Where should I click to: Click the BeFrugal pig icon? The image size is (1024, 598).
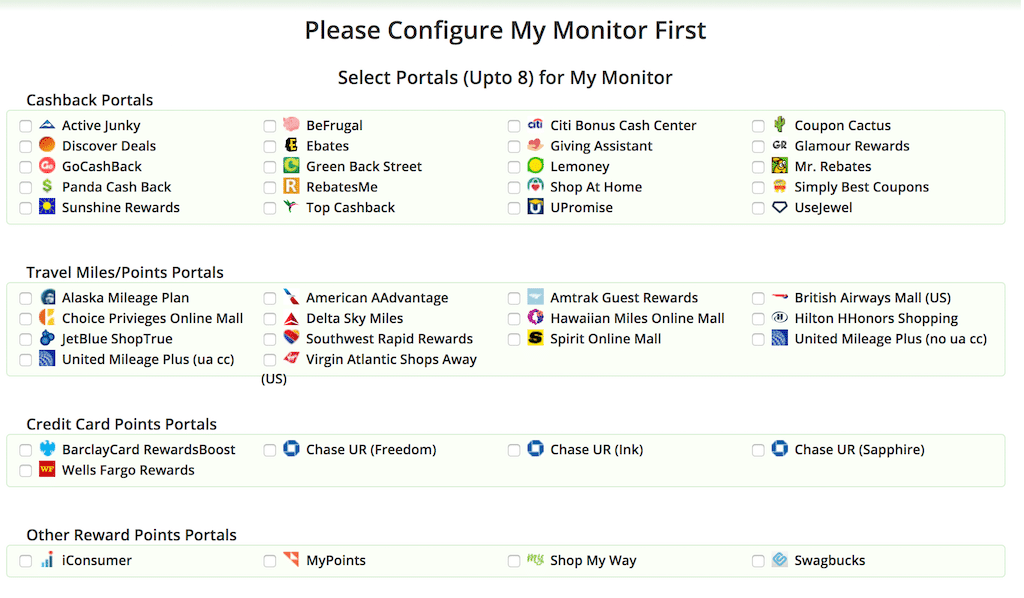291,125
